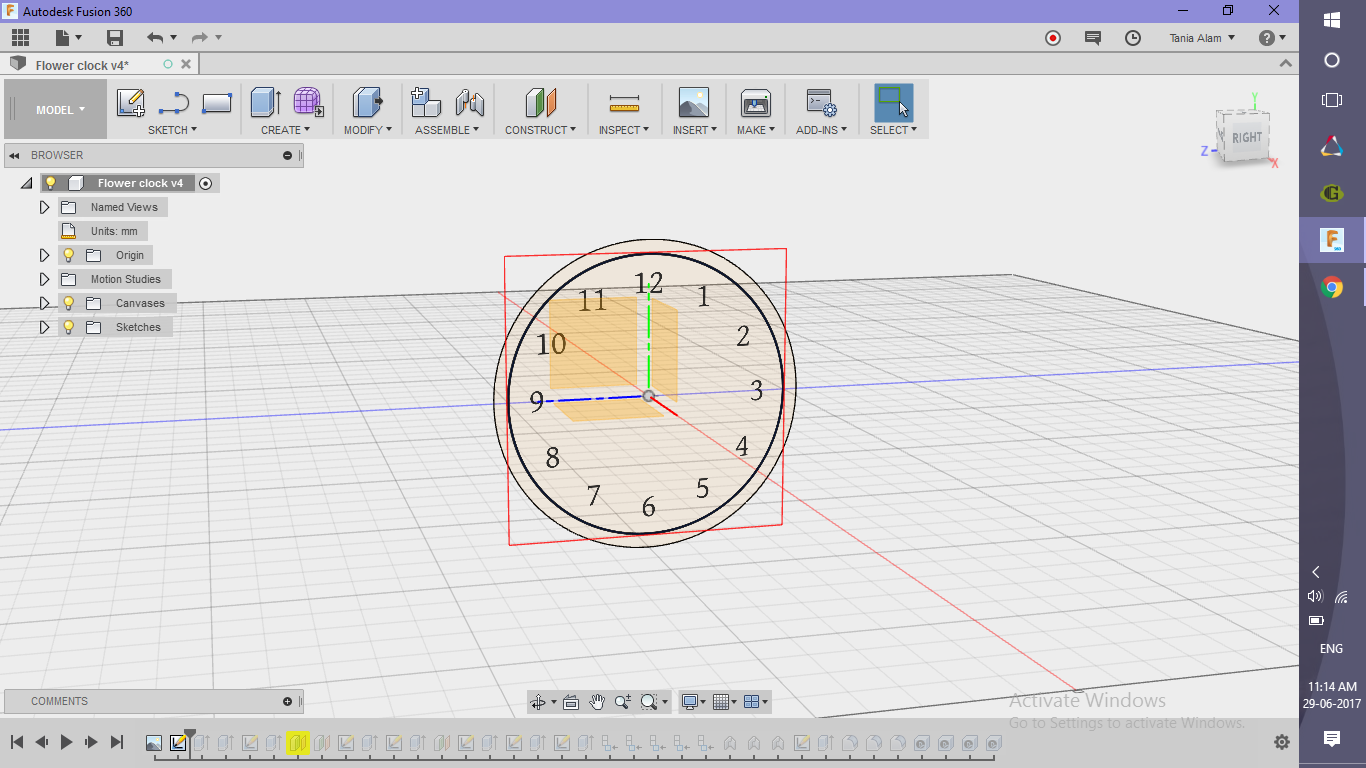Click the RIGHT face of ViewCube
The width and height of the screenshot is (1366, 768).
(1246, 137)
